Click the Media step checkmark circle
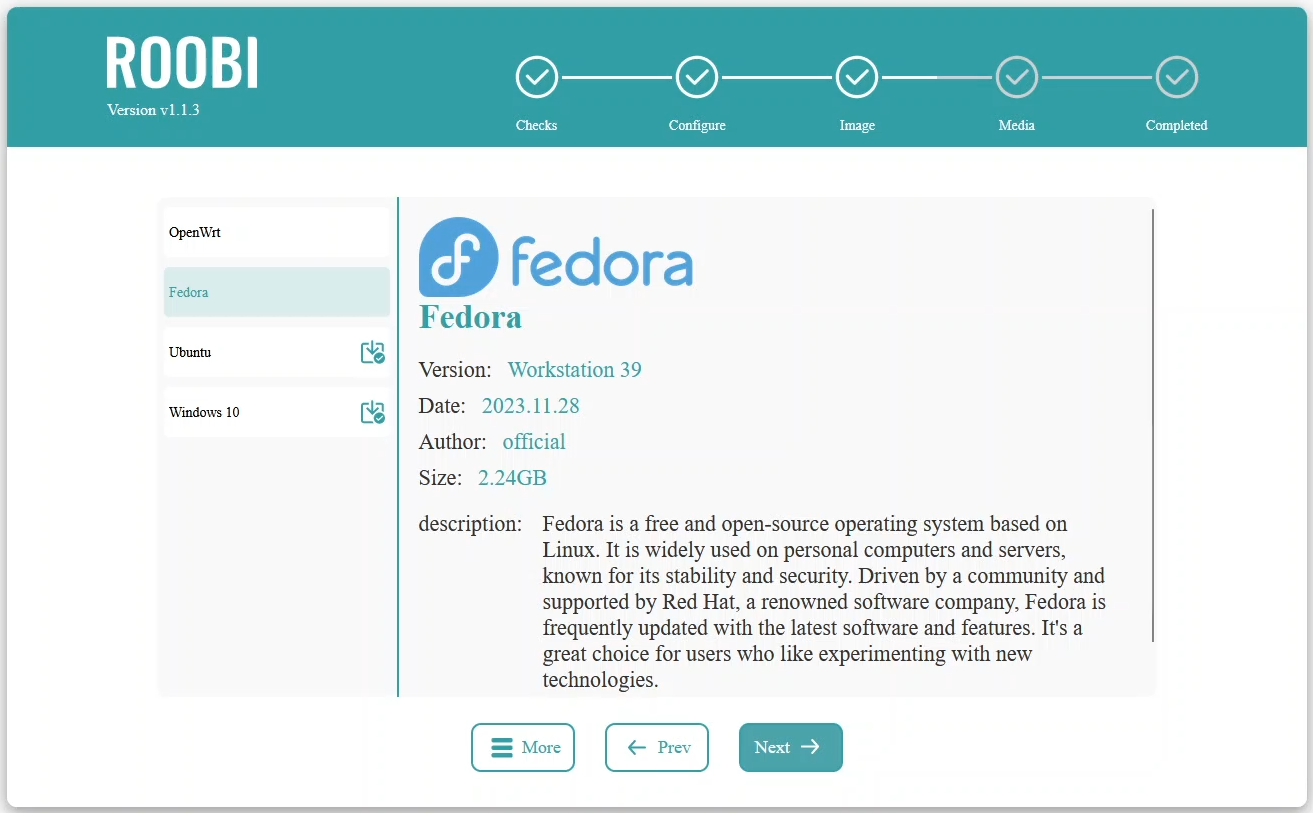The image size is (1313, 813). (x=1017, y=77)
